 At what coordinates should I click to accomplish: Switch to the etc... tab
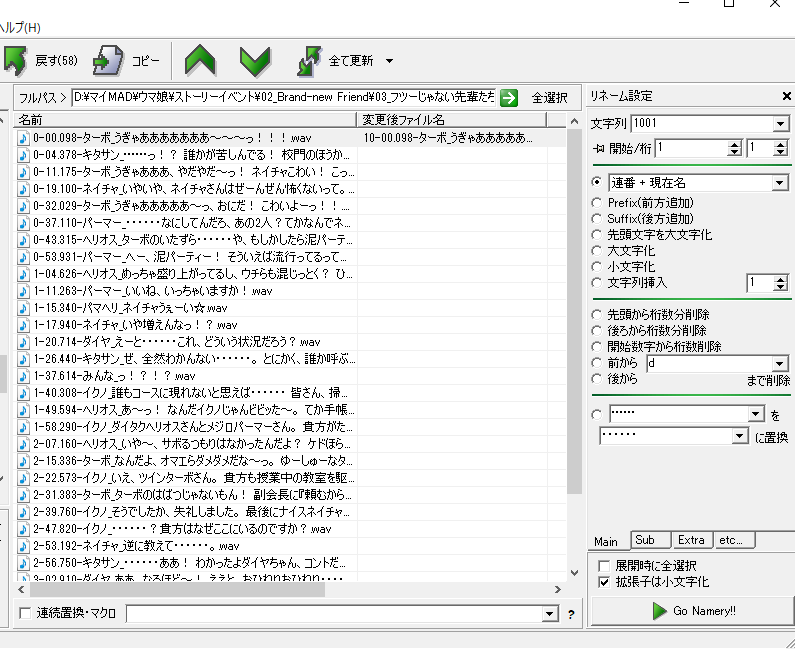point(734,540)
